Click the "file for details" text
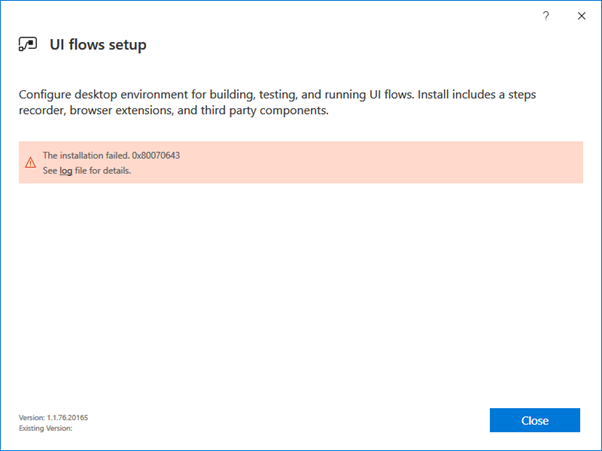Viewport: 602px width, 451px height. [x=103, y=171]
